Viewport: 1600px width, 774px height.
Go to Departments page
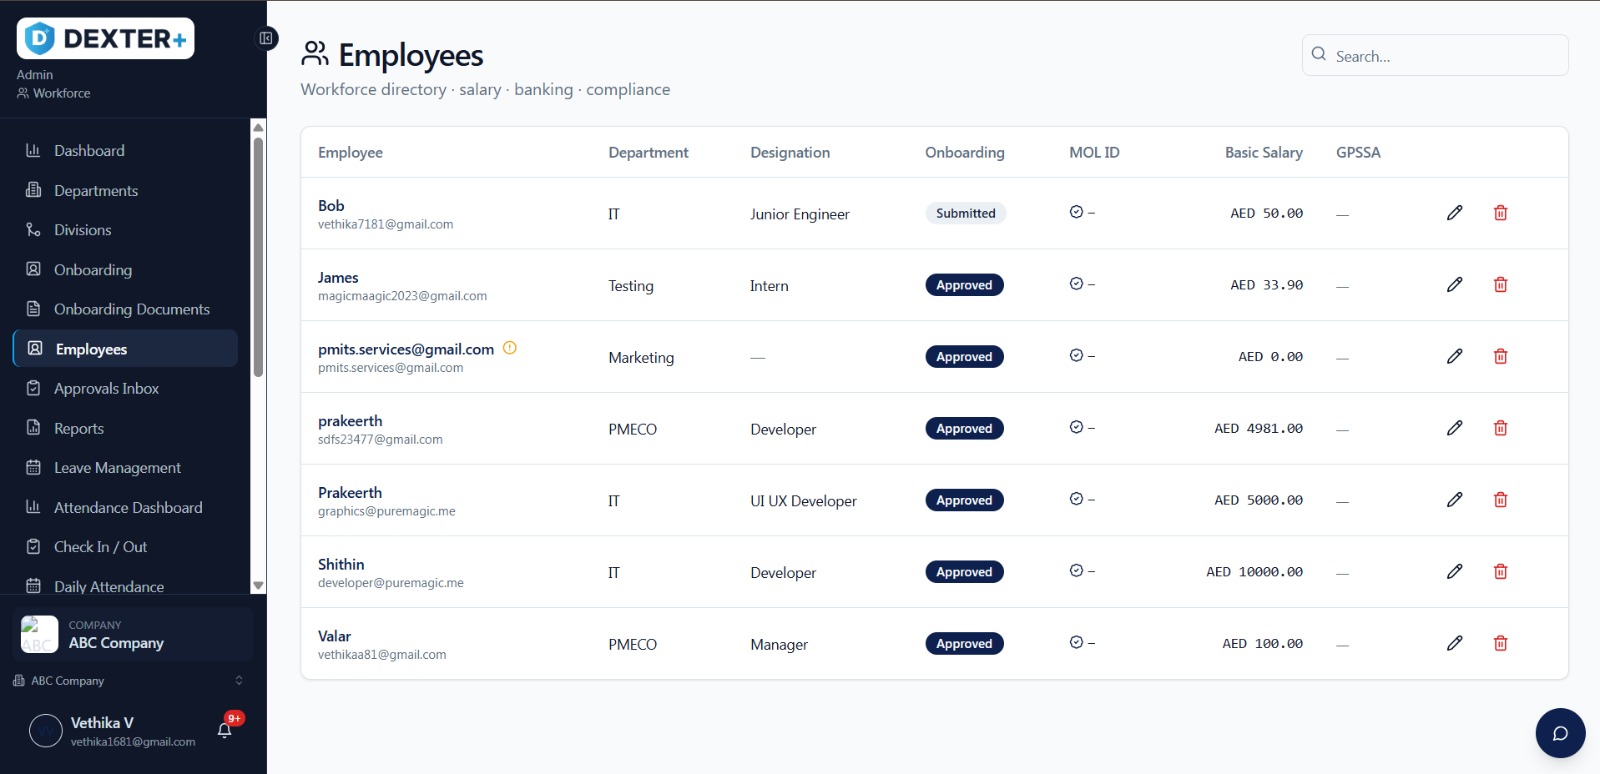[125, 190]
